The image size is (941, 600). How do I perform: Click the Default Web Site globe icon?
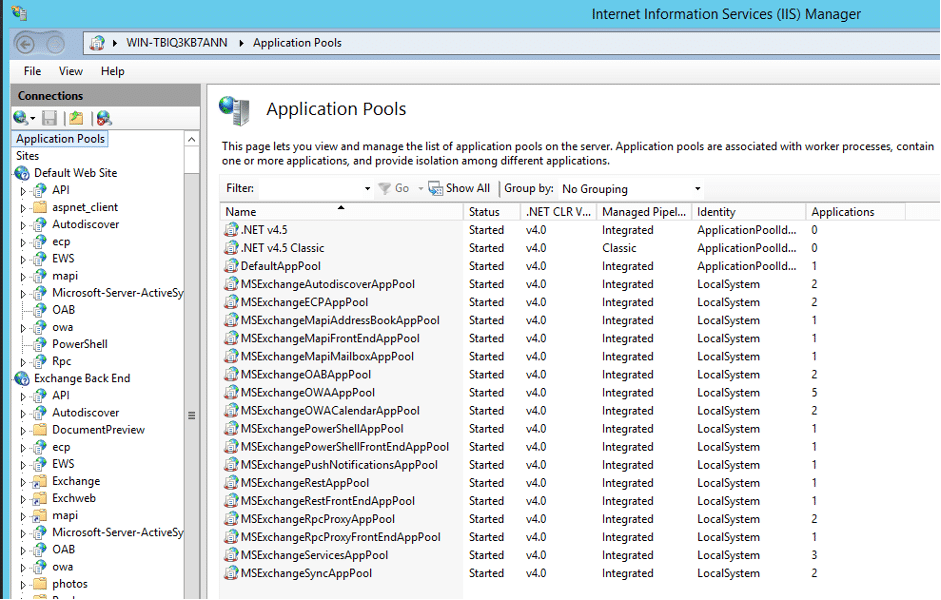22,173
